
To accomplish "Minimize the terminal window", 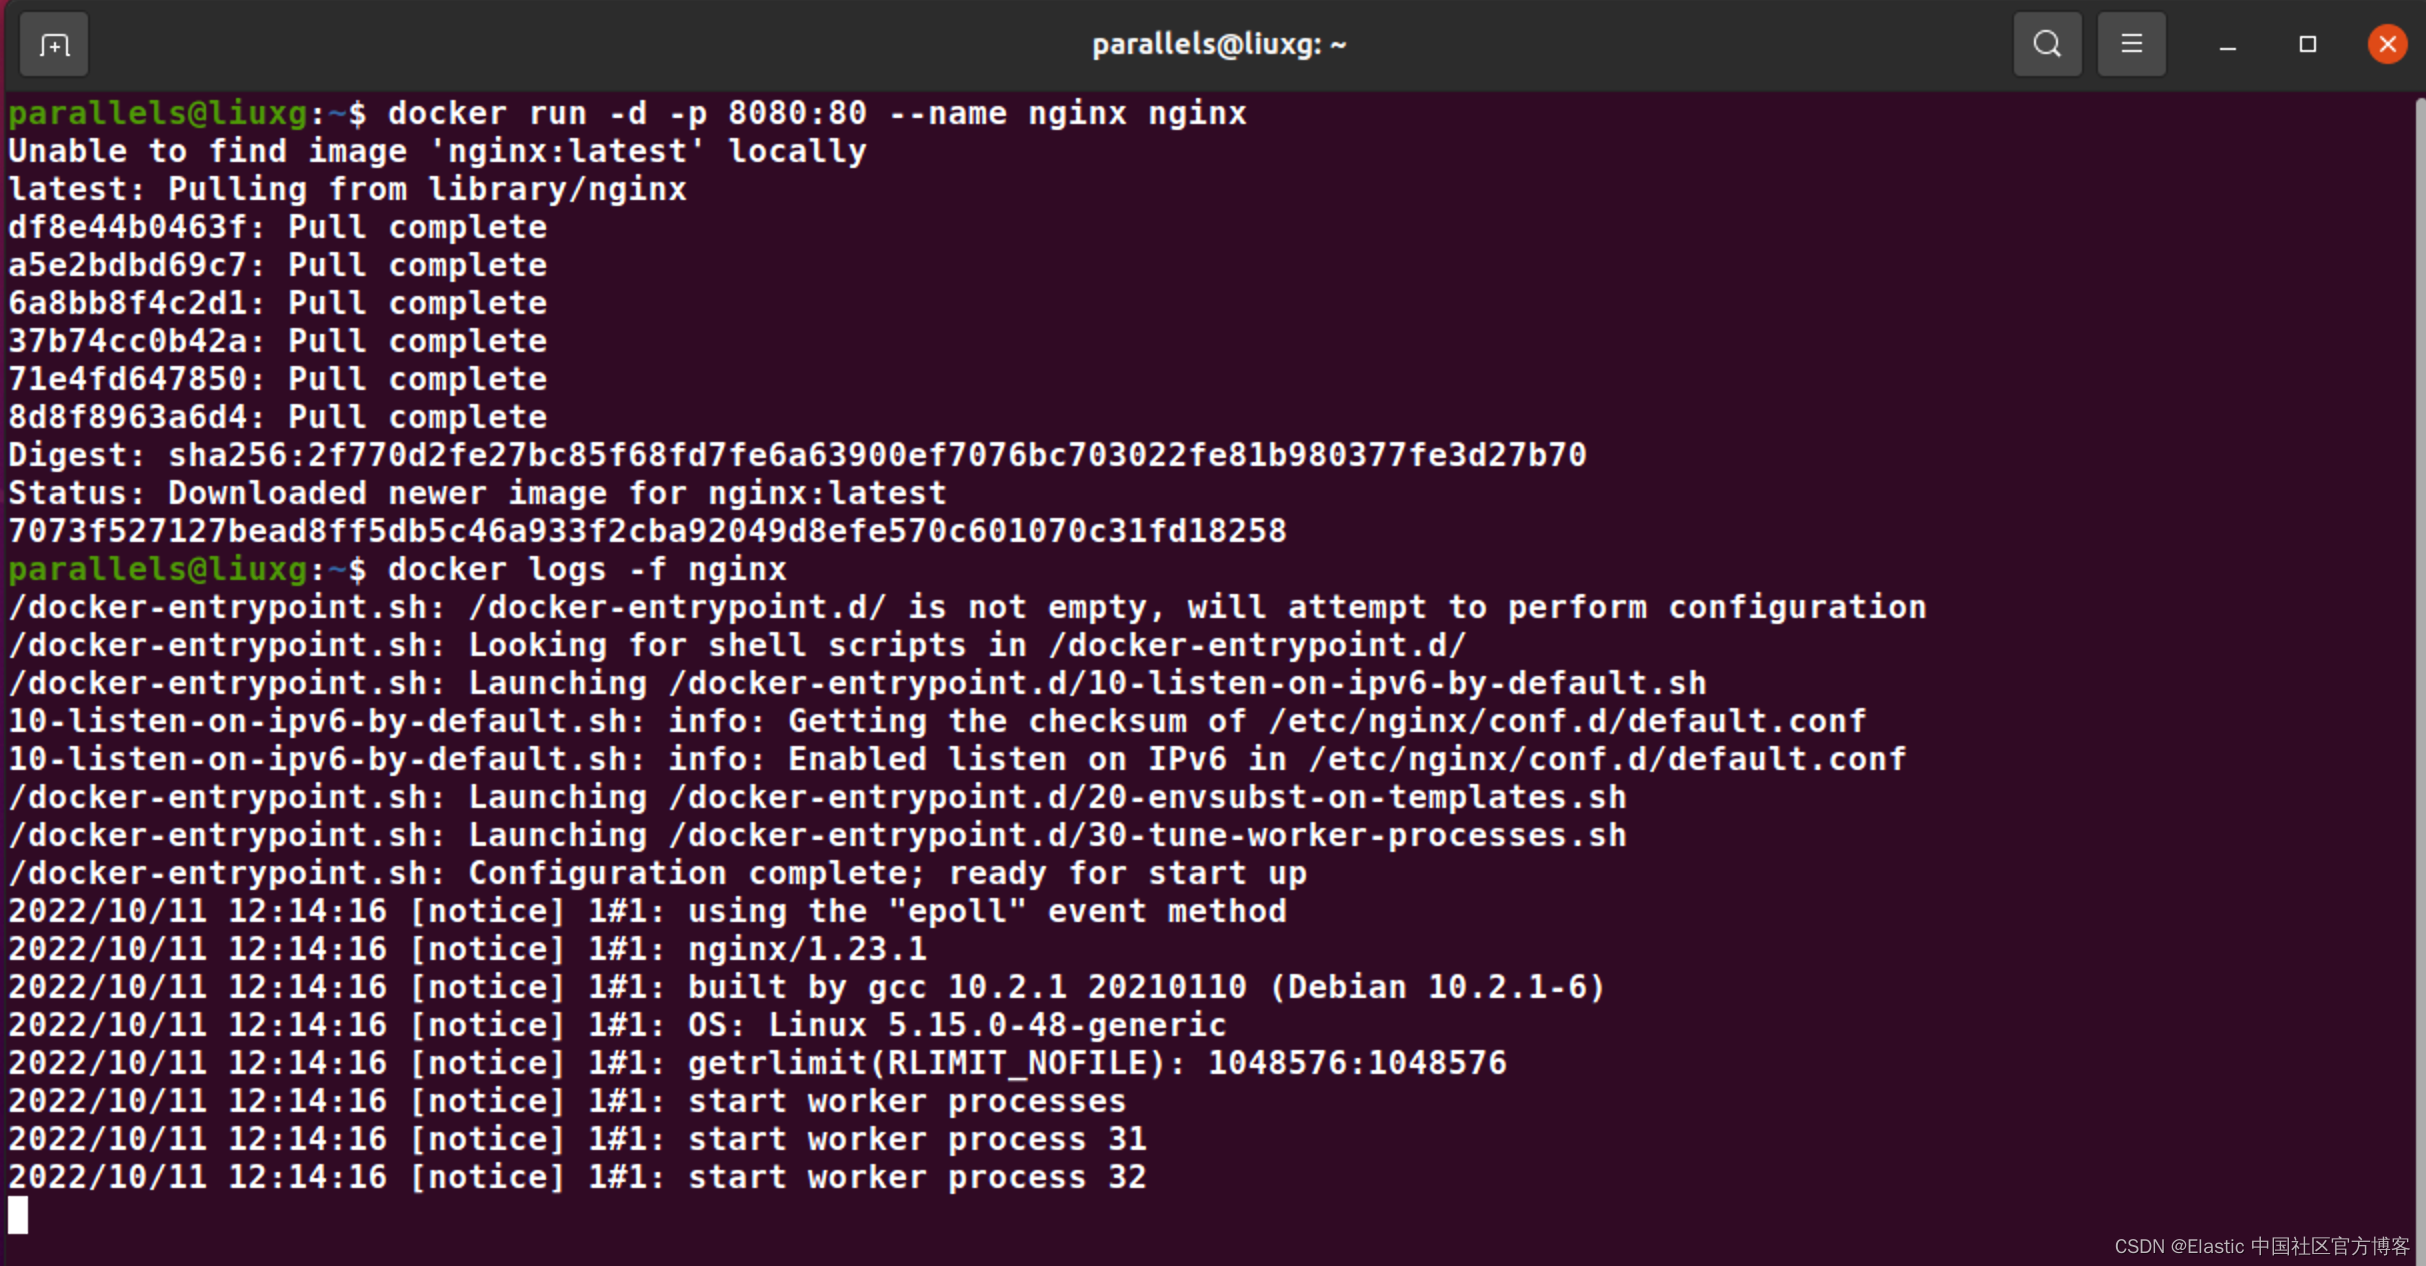I will coord(2227,46).
